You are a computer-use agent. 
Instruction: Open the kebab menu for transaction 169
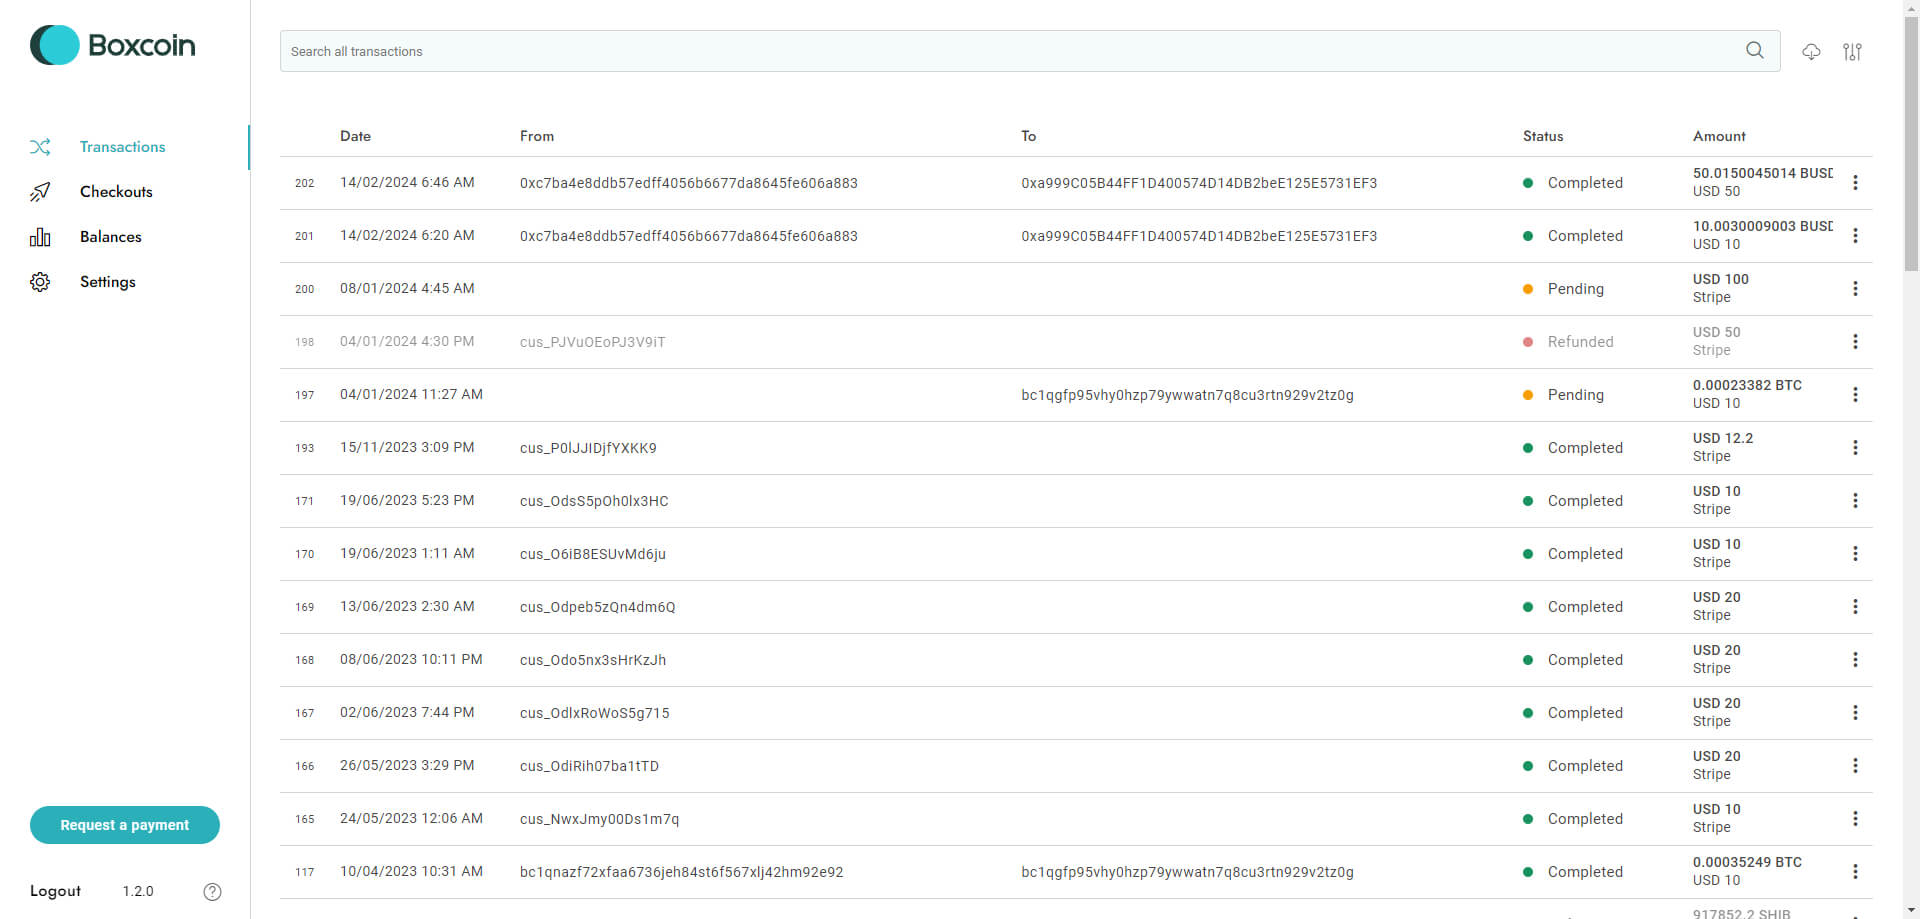[1855, 607]
